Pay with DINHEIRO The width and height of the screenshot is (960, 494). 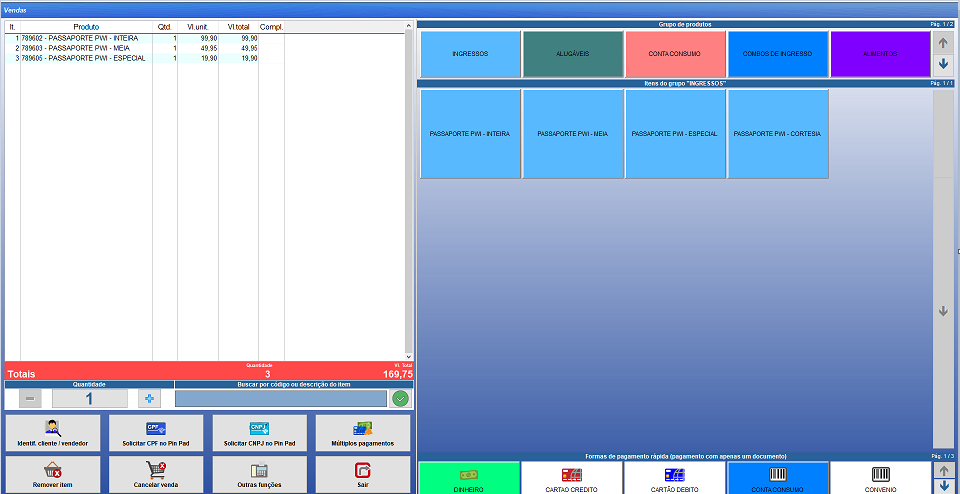click(x=469, y=477)
